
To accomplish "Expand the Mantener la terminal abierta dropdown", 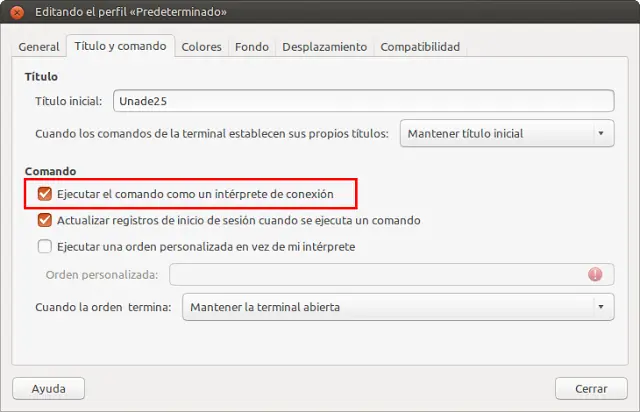I will point(398,307).
